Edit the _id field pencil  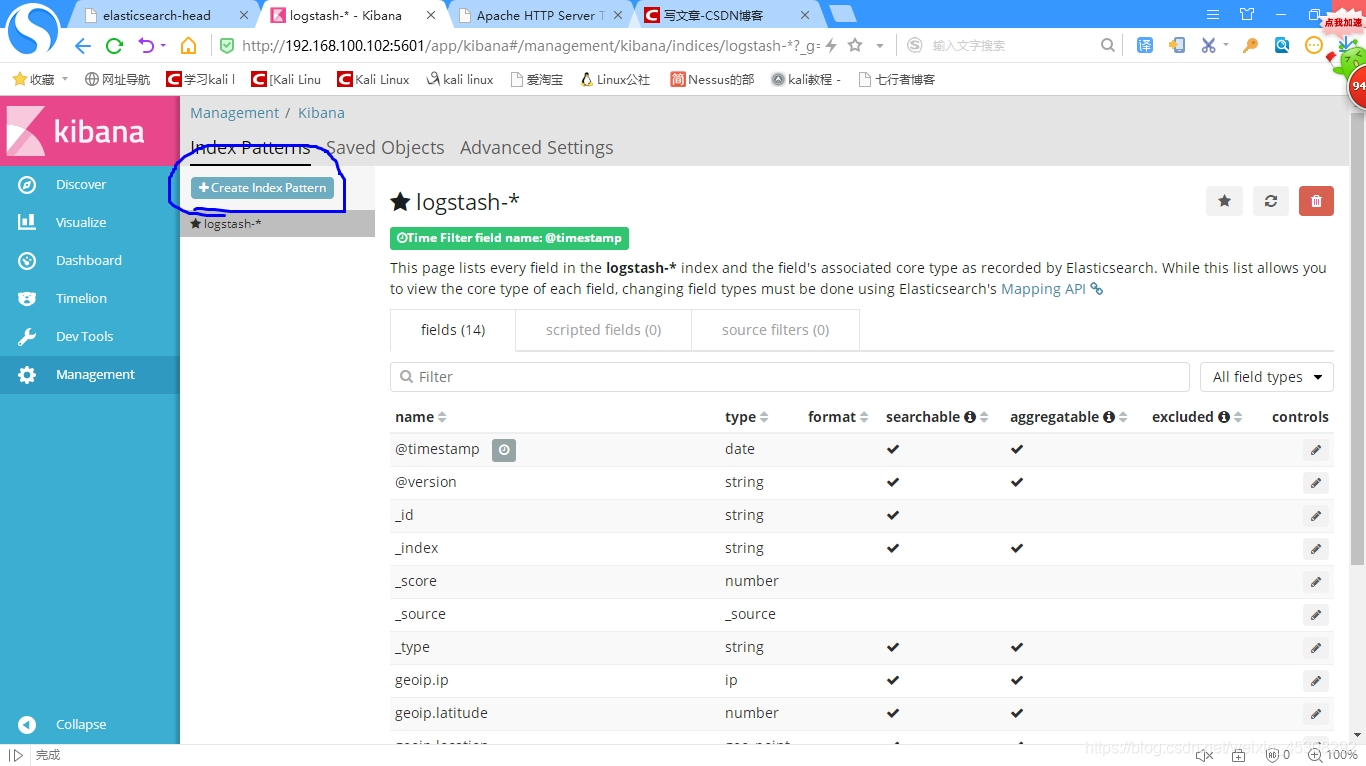(x=1316, y=516)
